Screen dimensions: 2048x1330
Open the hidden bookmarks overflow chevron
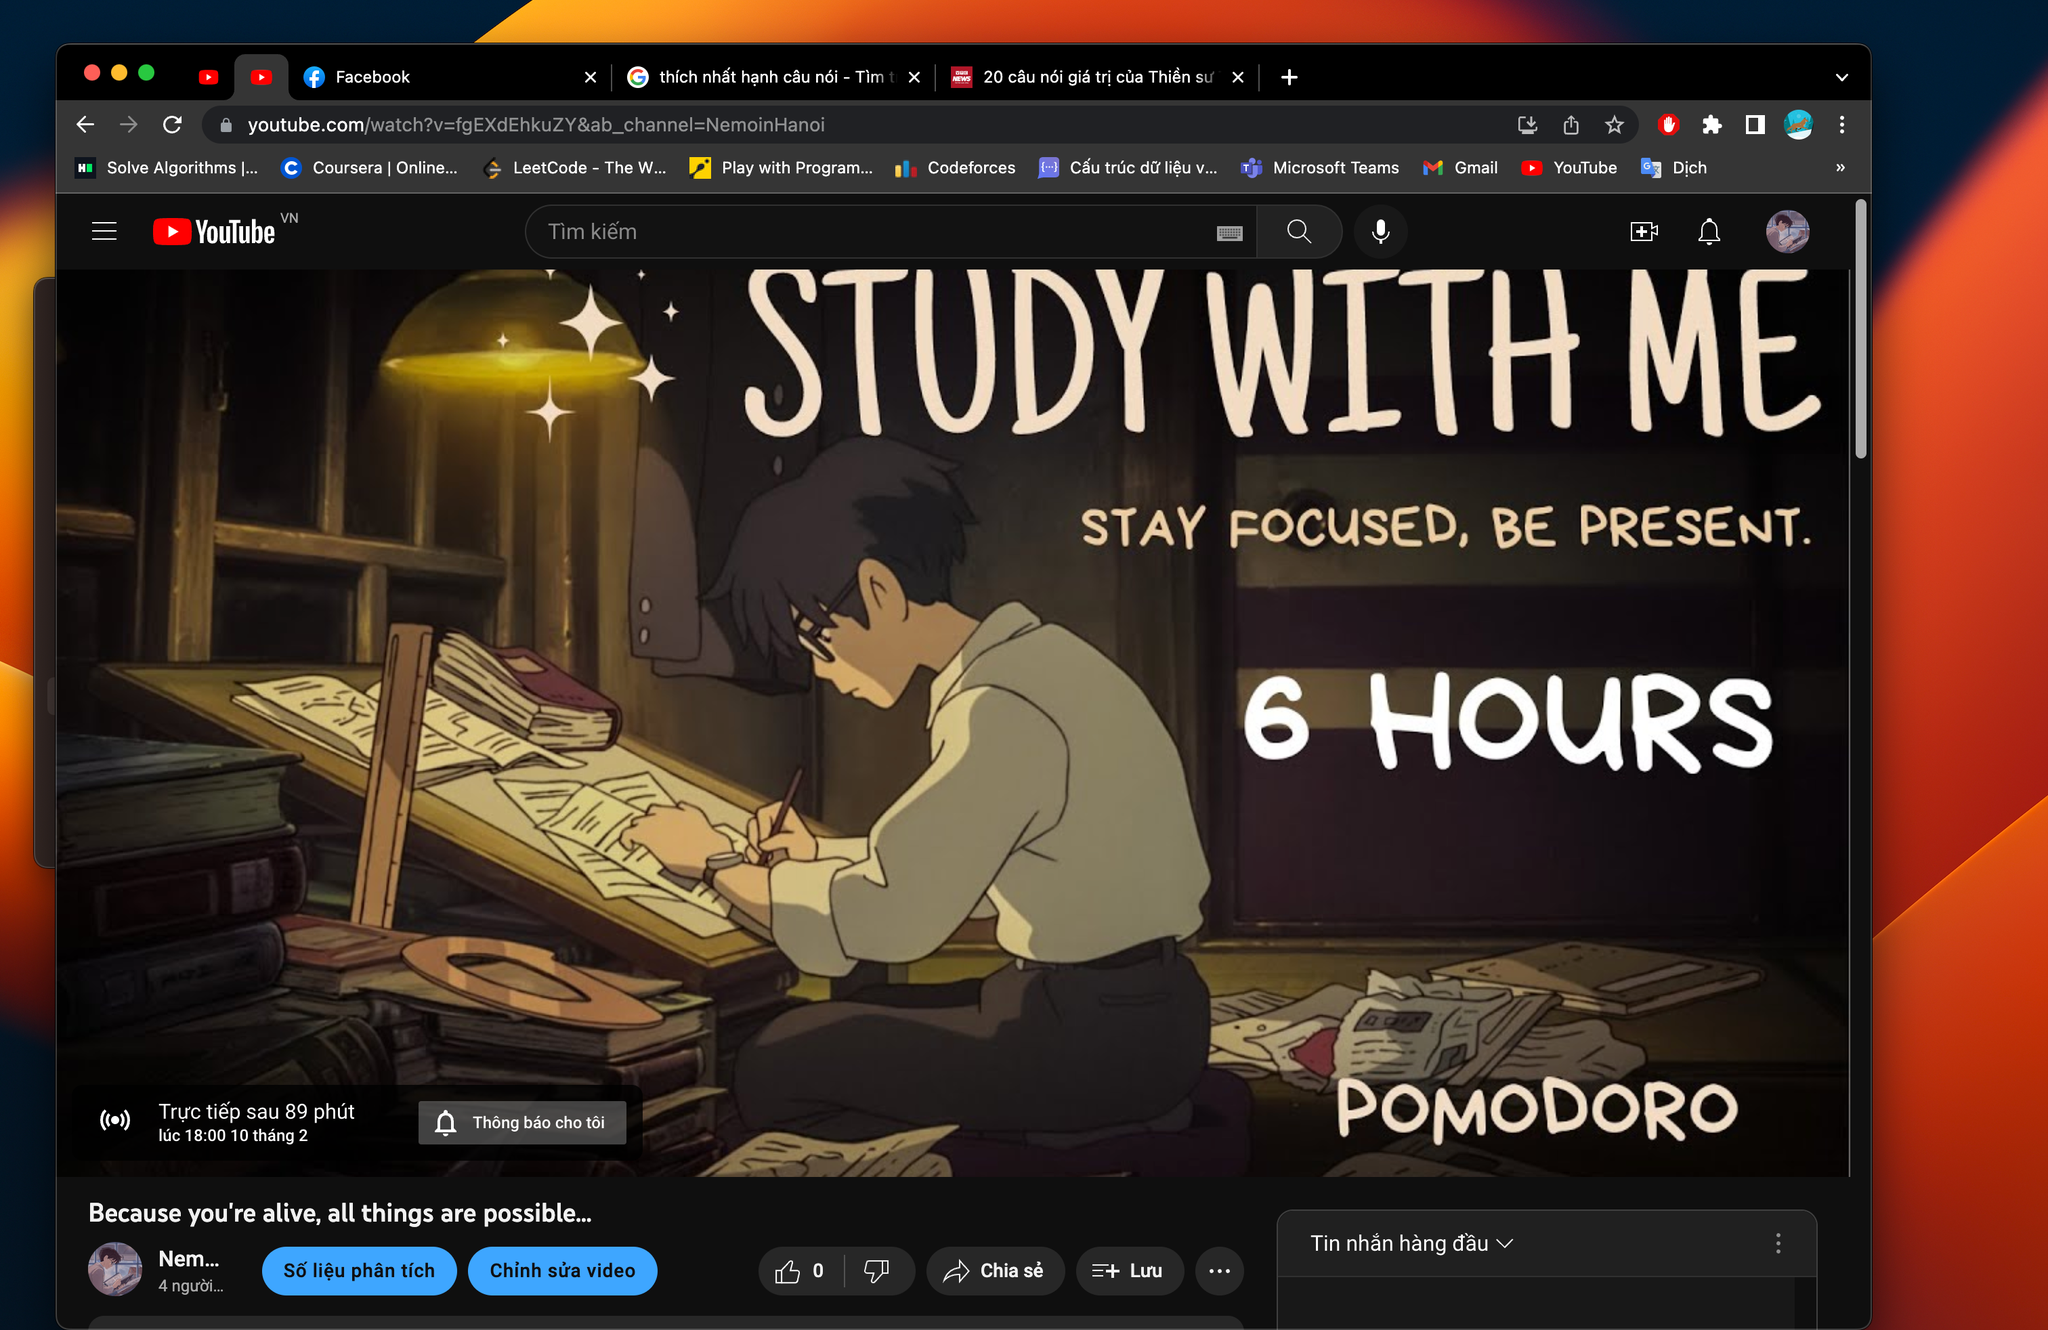1840,168
